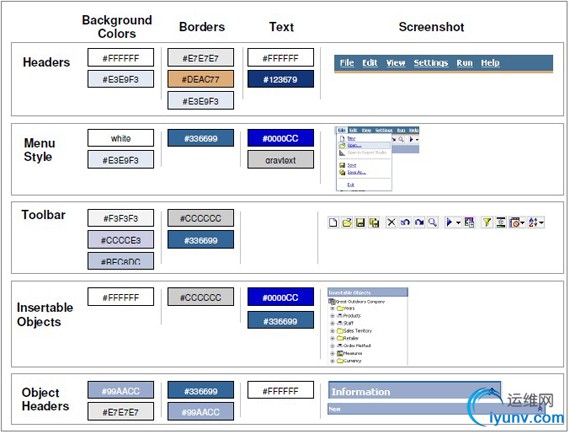Click the #123679 dark blue text swatch
Screen dimensions: 570x434
[x=280, y=79]
